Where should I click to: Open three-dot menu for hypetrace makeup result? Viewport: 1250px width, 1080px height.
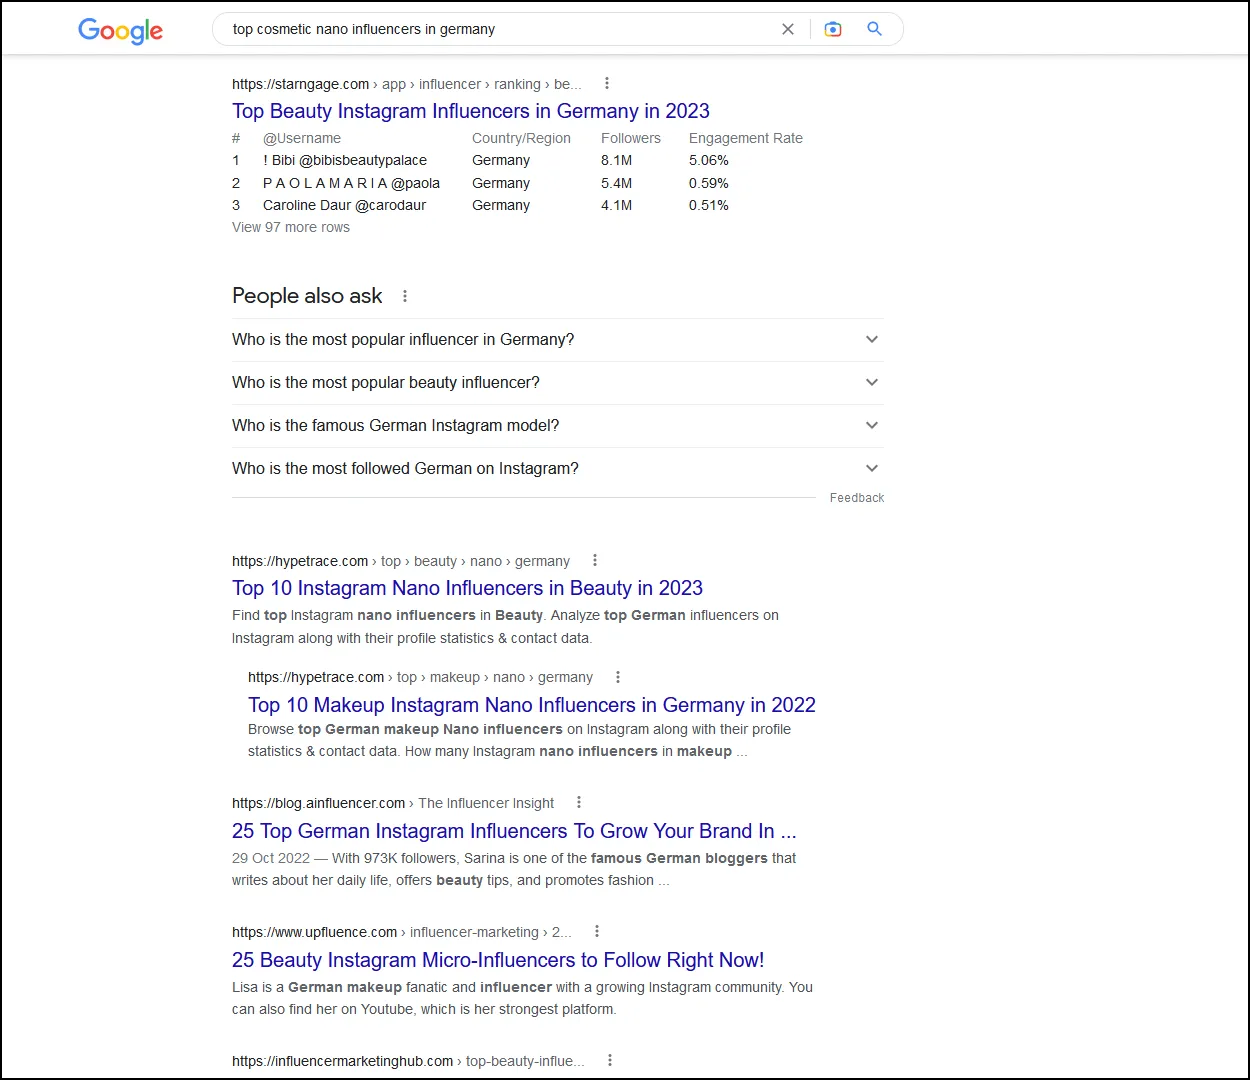[x=618, y=677]
